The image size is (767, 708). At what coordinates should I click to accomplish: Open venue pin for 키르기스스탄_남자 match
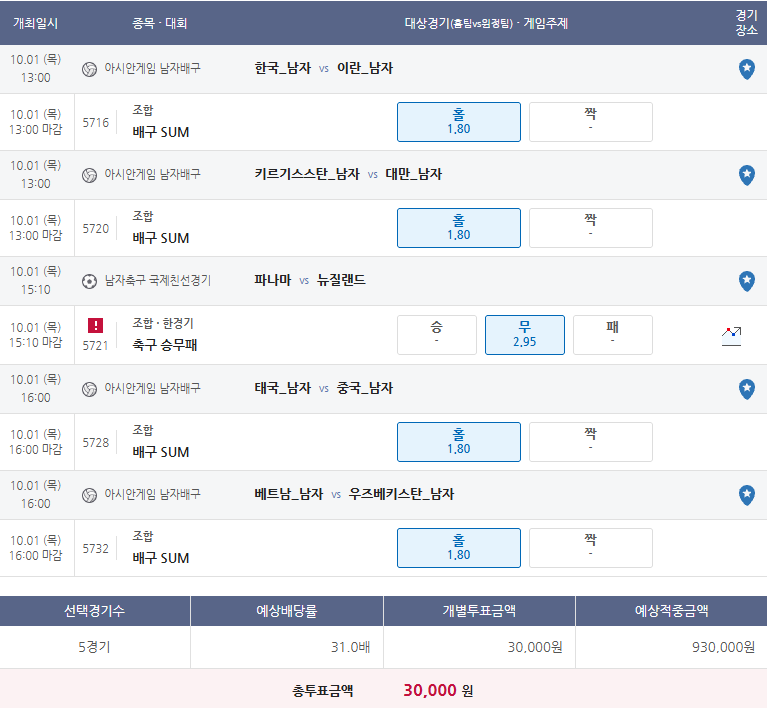(x=746, y=175)
